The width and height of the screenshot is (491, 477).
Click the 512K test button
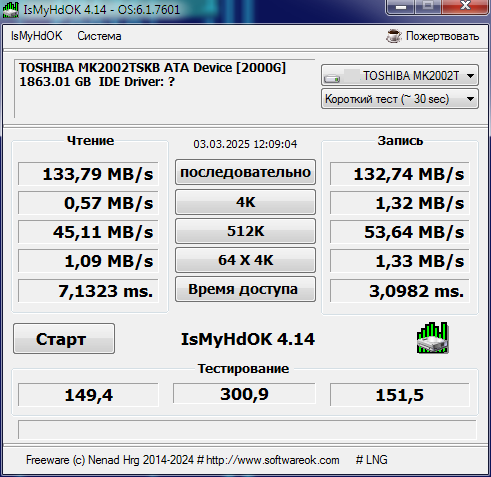click(245, 231)
